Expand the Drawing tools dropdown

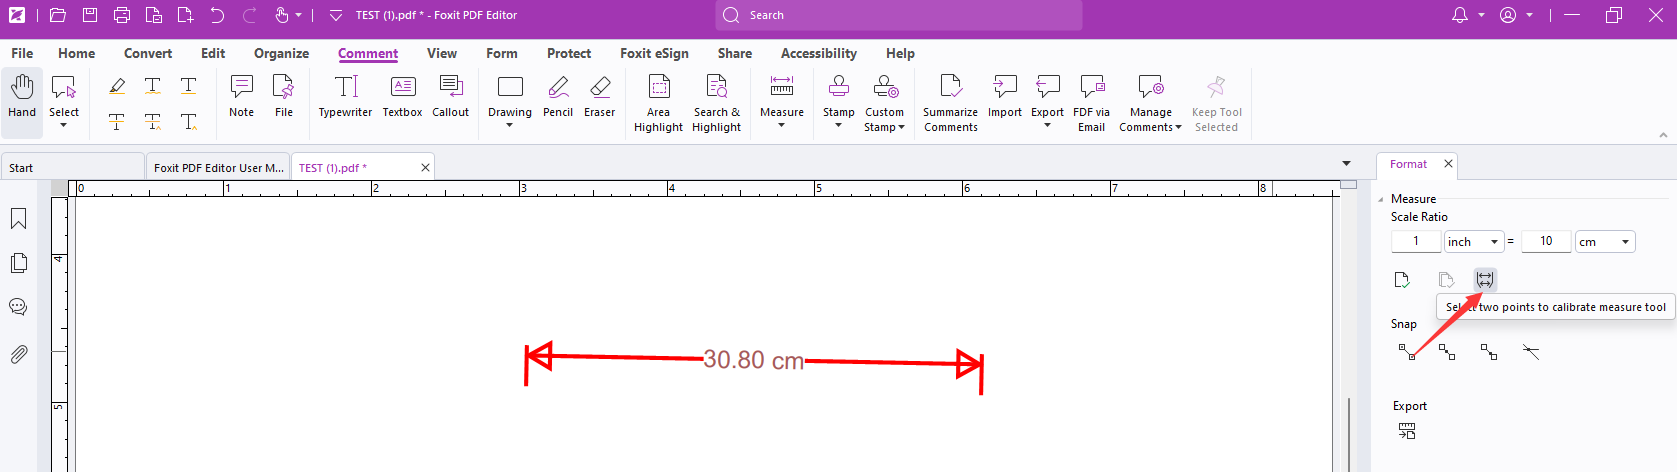[510, 125]
